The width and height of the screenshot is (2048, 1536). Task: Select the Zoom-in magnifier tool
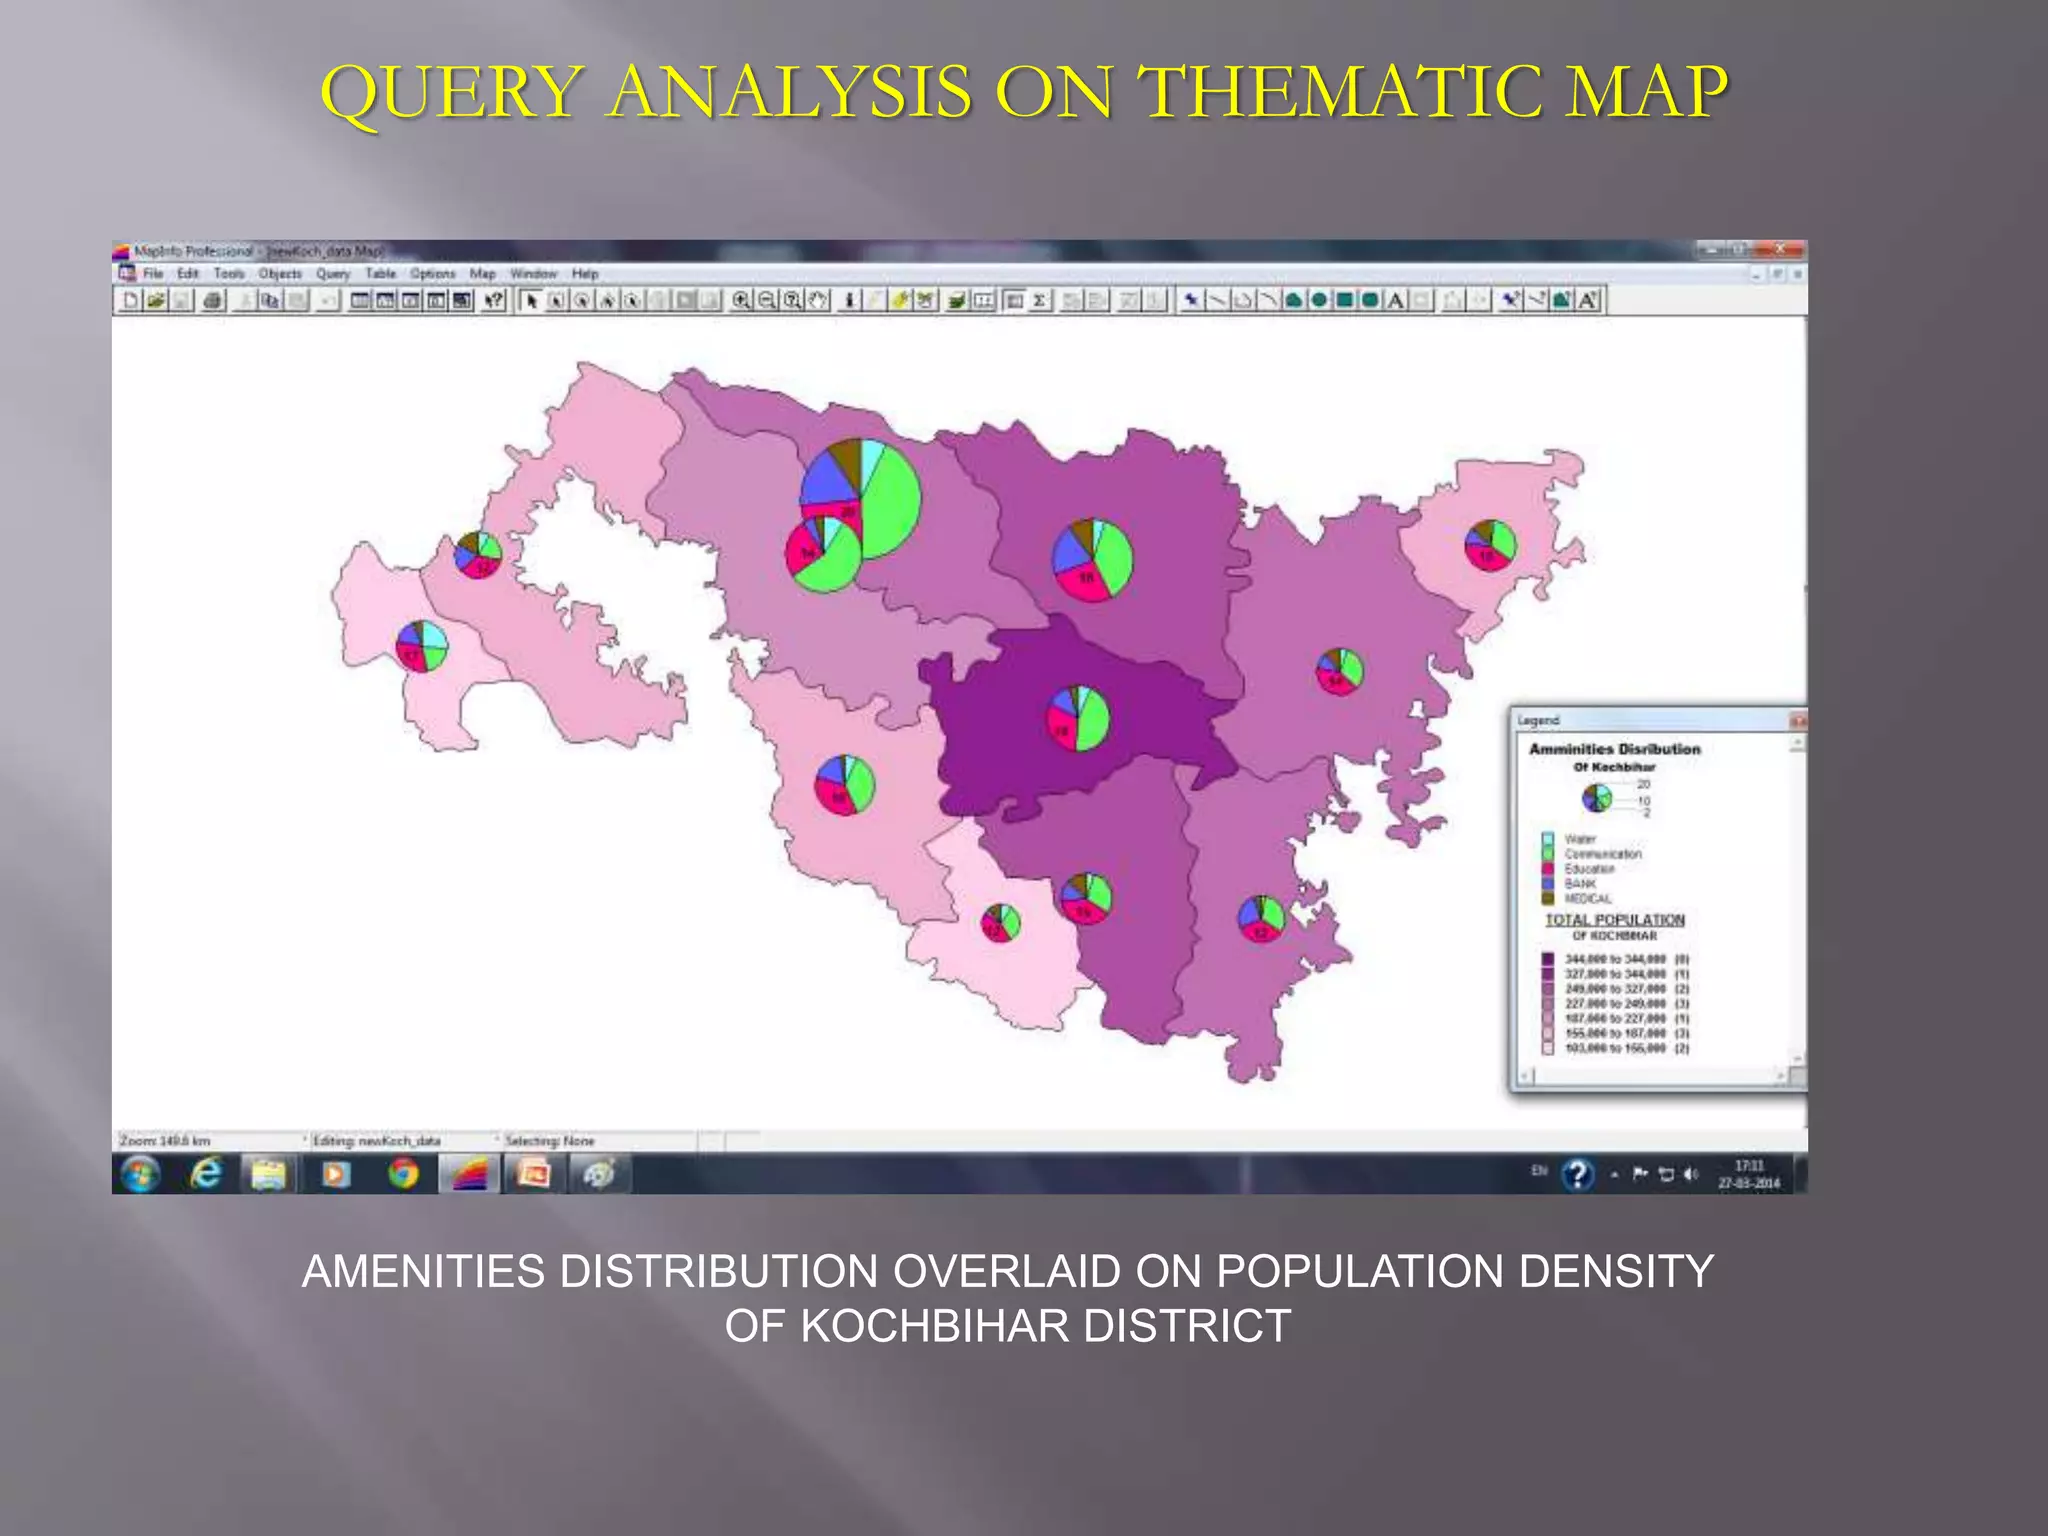pos(741,300)
